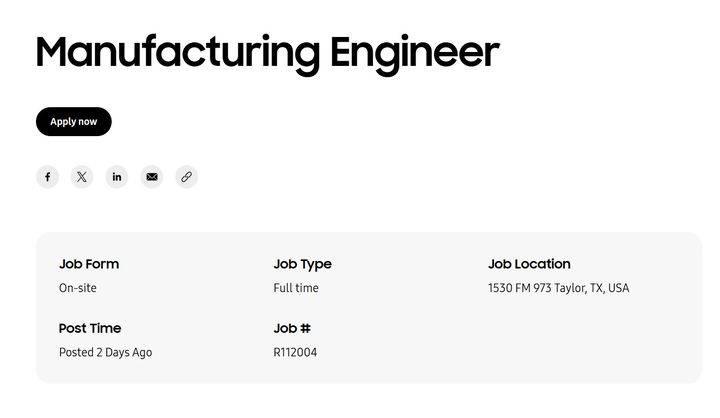Click the Job Type label

302,264
